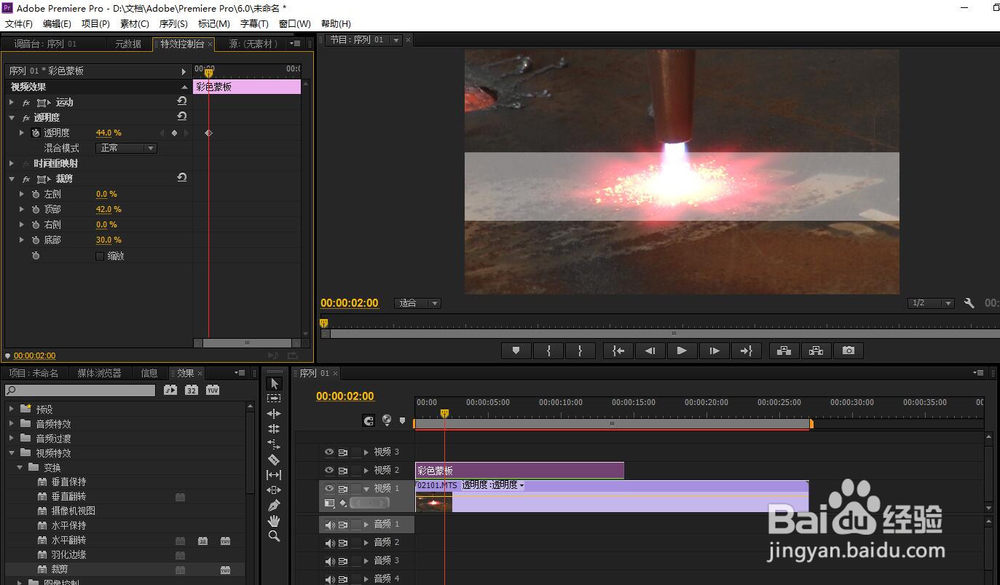Select the Razor tool
This screenshot has height=585, width=1000.
(274, 459)
